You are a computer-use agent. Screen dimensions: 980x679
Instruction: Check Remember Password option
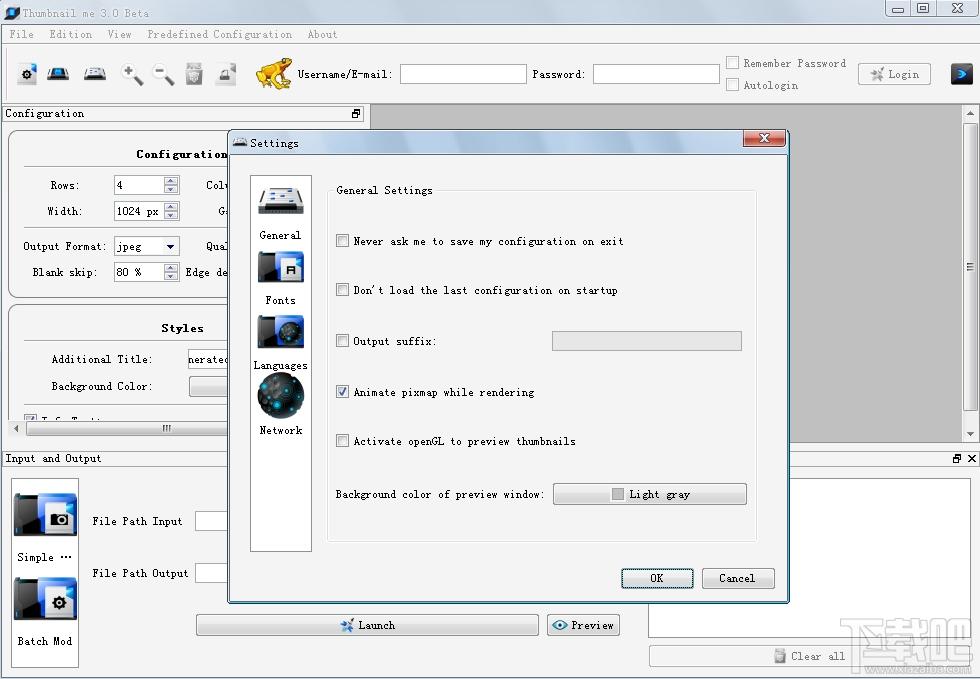pos(732,63)
